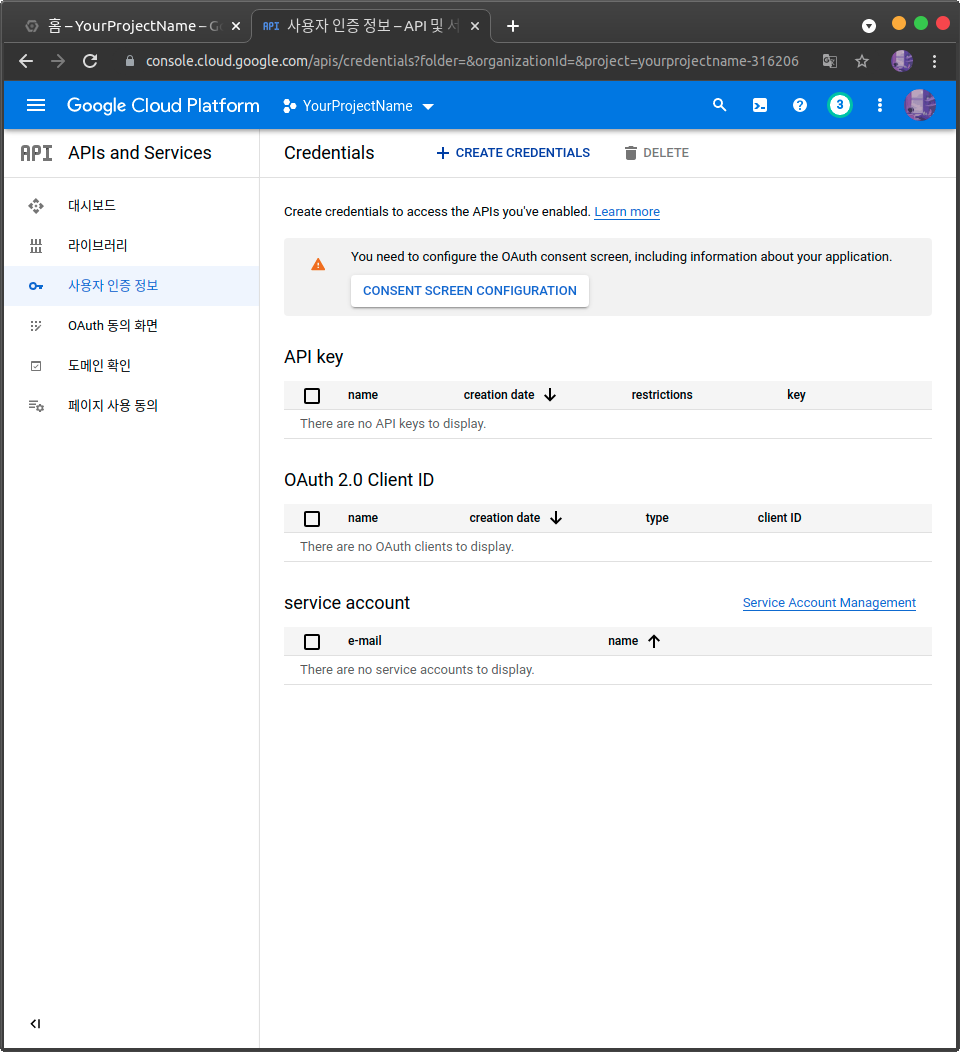Close the 사용자 인증 정보 browser tab
Viewport: 960px width, 1052px height.
tap(475, 26)
